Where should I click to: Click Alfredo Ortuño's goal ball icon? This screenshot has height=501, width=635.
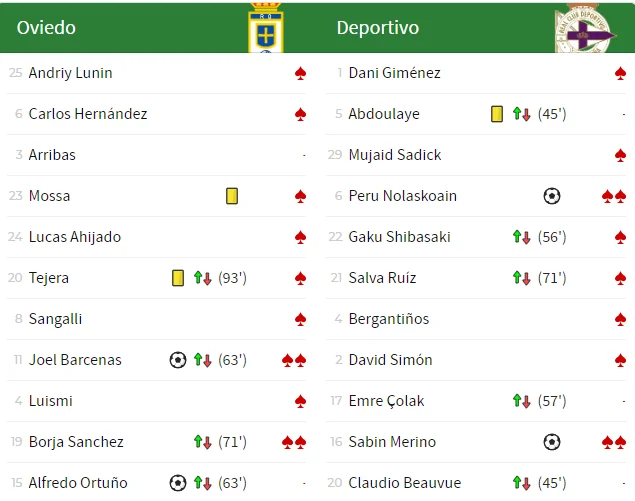(178, 483)
